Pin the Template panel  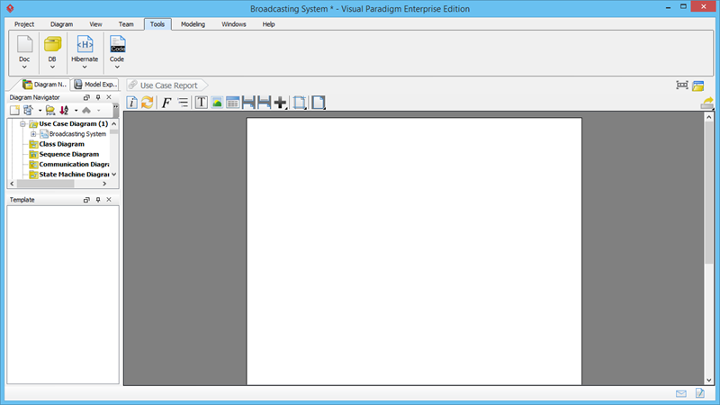point(98,200)
